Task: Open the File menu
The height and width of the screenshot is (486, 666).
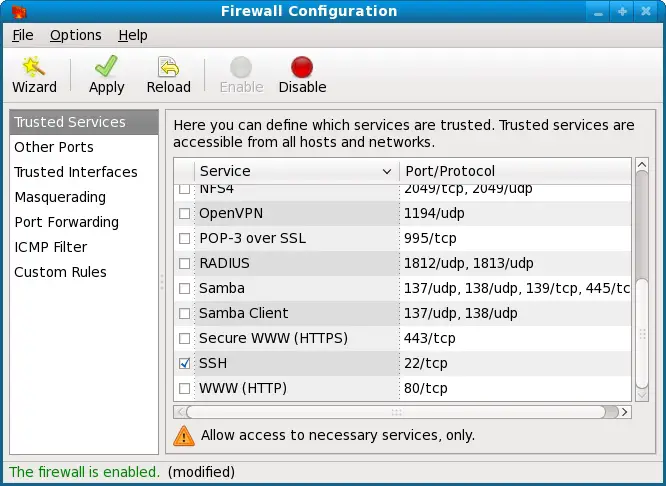Action: 22,35
